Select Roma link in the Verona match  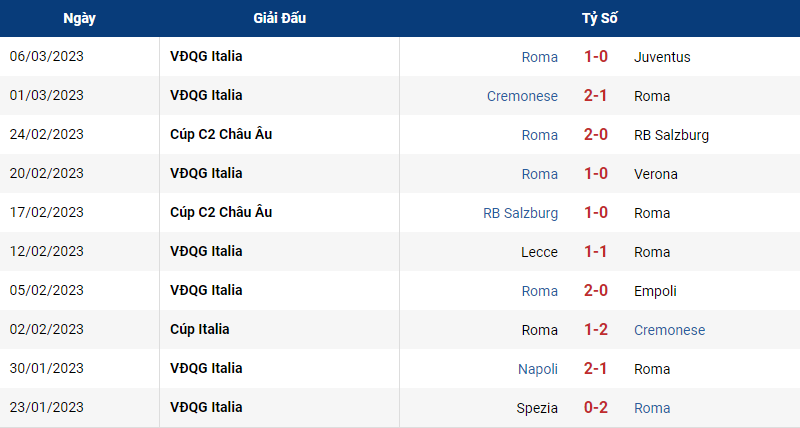tap(539, 174)
